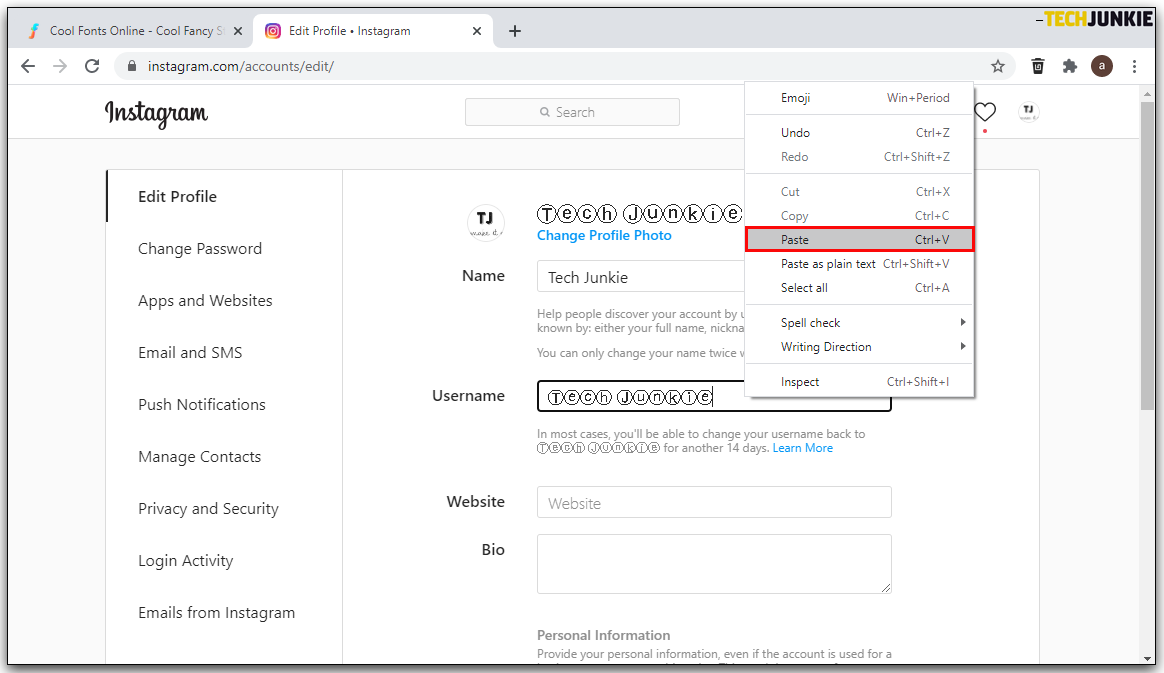Go forward with the browser forward arrow
Image resolution: width=1164 pixels, height=673 pixels.
[x=60, y=66]
